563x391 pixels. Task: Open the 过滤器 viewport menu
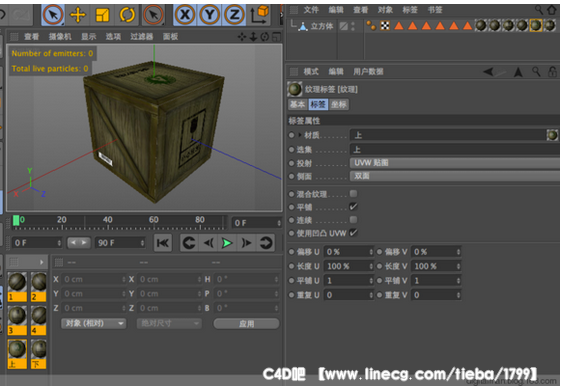click(141, 37)
